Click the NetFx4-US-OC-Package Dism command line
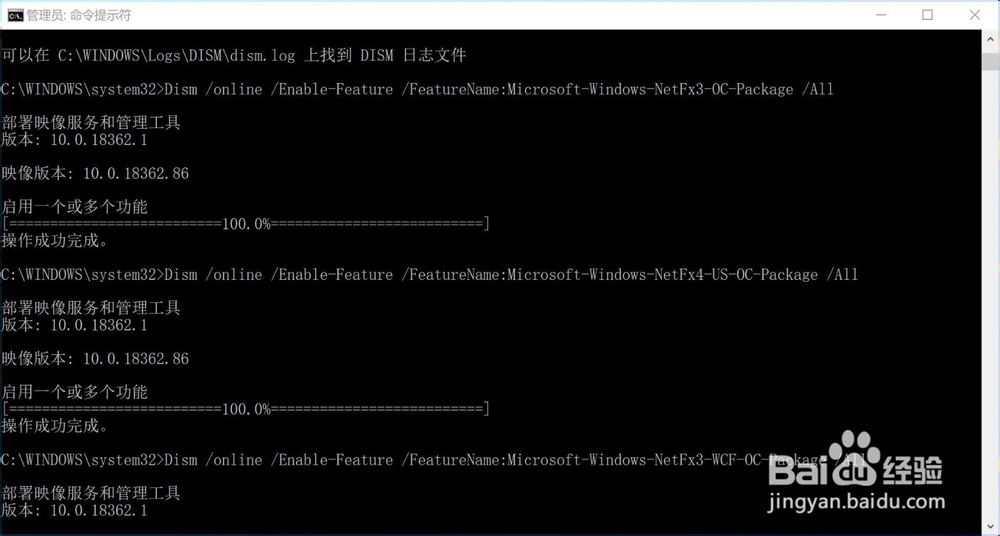This screenshot has width=1000, height=536. 430,274
